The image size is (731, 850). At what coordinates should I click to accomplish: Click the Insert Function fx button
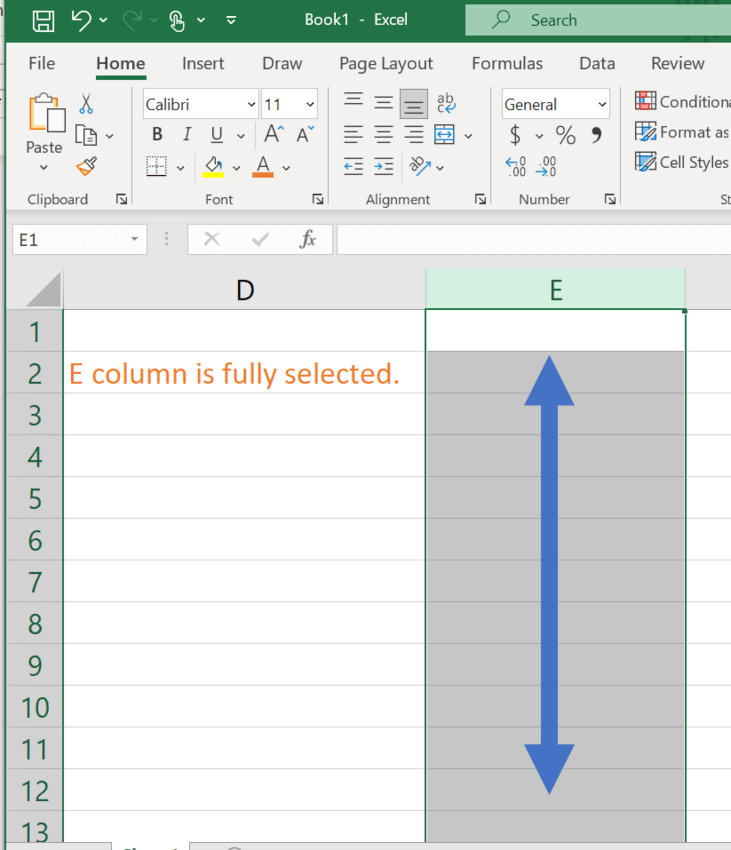[x=307, y=239]
